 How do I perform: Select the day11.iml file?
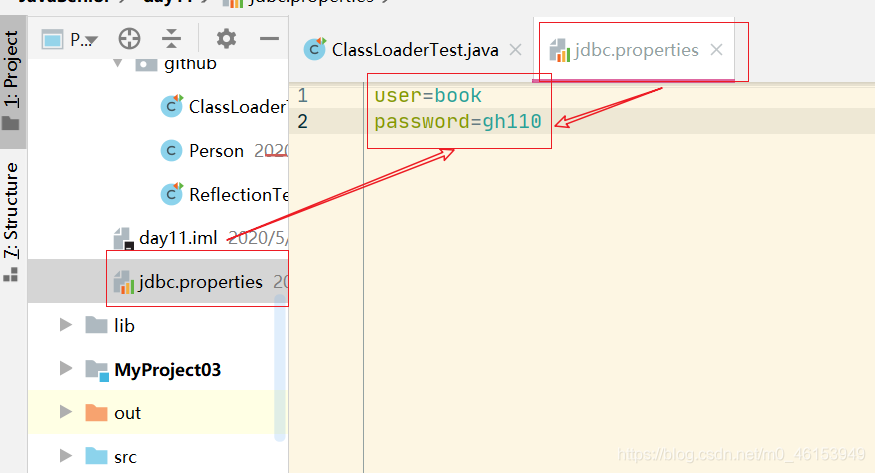[x=178, y=238]
